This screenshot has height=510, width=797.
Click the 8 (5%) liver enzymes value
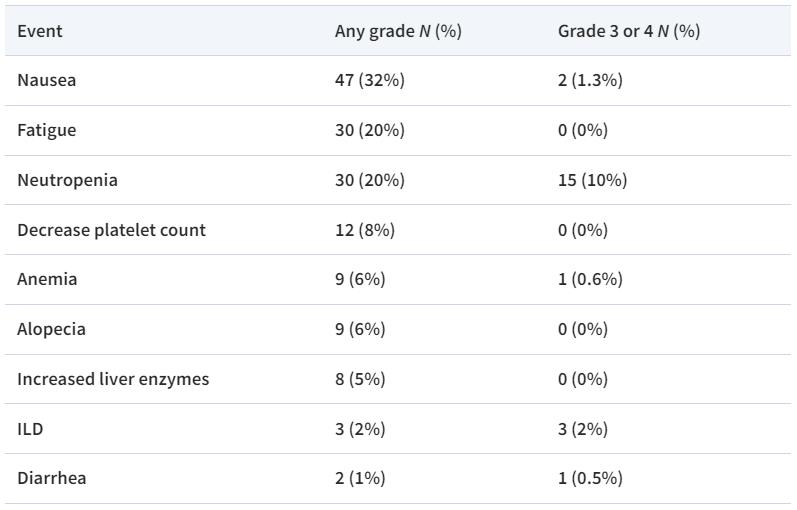(x=360, y=379)
